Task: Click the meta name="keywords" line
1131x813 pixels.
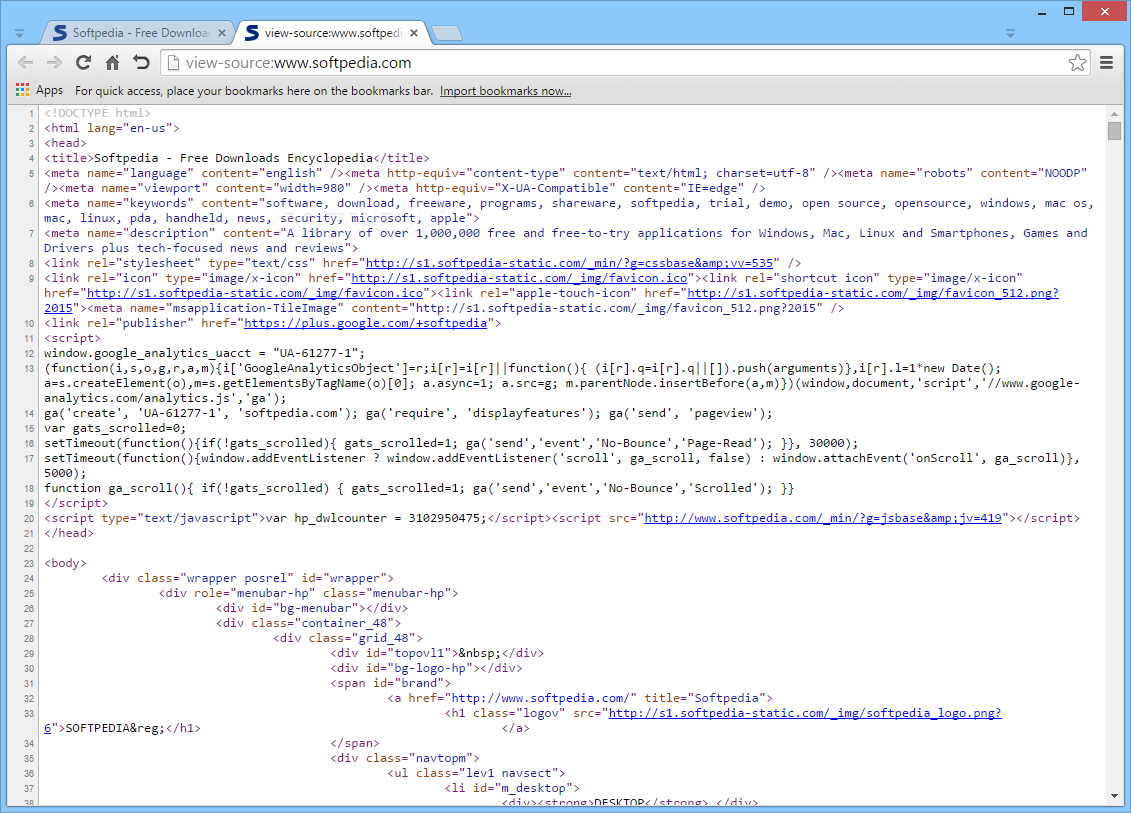Action: pos(569,211)
